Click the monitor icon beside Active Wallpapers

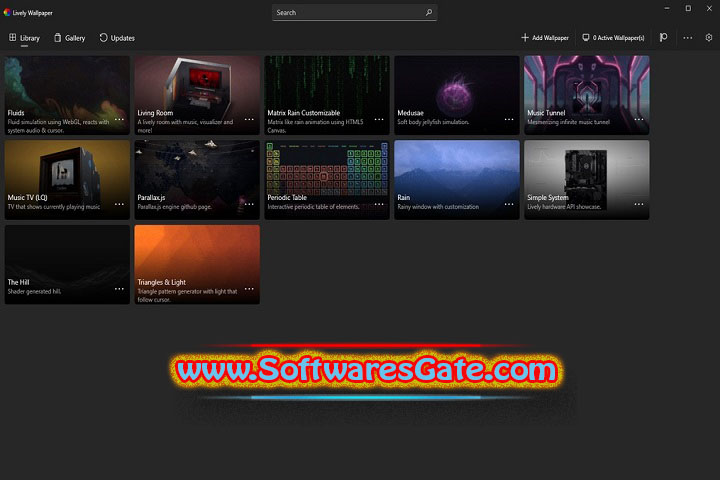click(x=585, y=38)
